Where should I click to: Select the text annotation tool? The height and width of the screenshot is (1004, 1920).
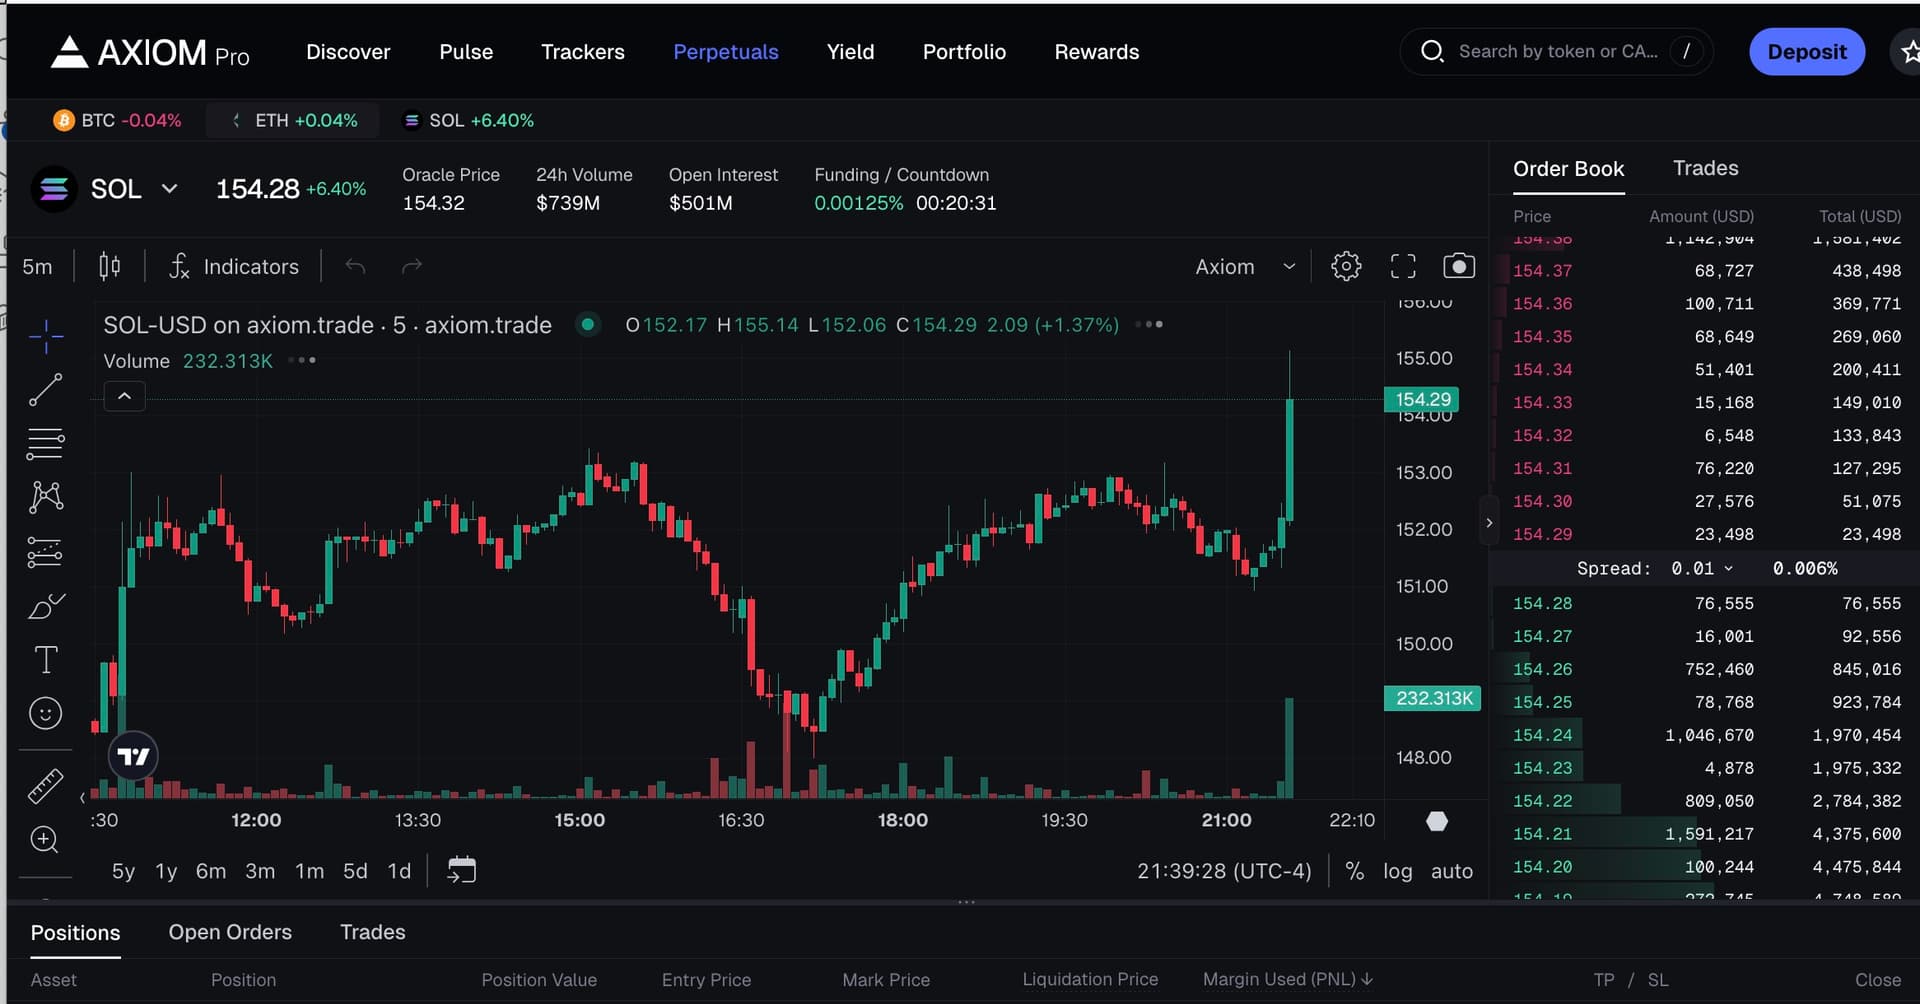(x=46, y=660)
